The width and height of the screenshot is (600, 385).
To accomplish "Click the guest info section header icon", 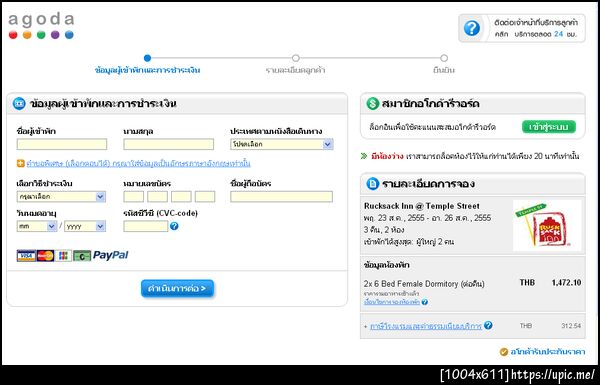I will point(19,103).
